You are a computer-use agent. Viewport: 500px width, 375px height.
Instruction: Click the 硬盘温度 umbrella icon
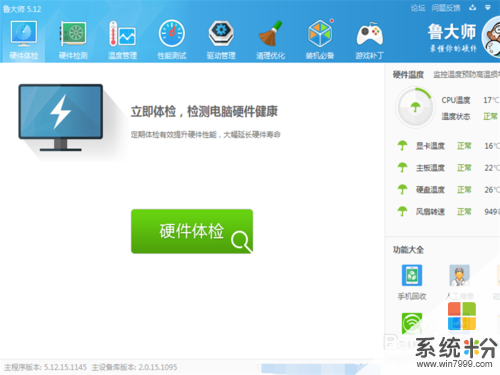point(402,190)
